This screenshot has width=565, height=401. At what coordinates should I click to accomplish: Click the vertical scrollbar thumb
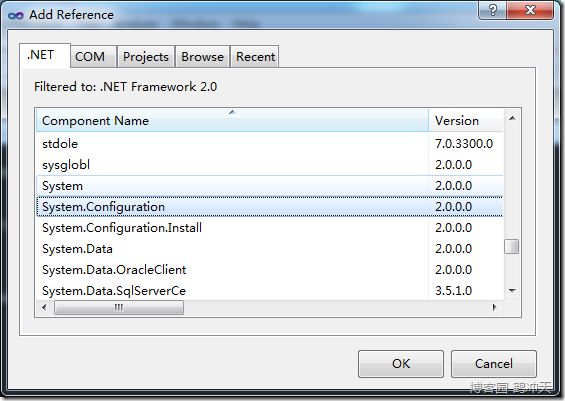click(x=512, y=247)
